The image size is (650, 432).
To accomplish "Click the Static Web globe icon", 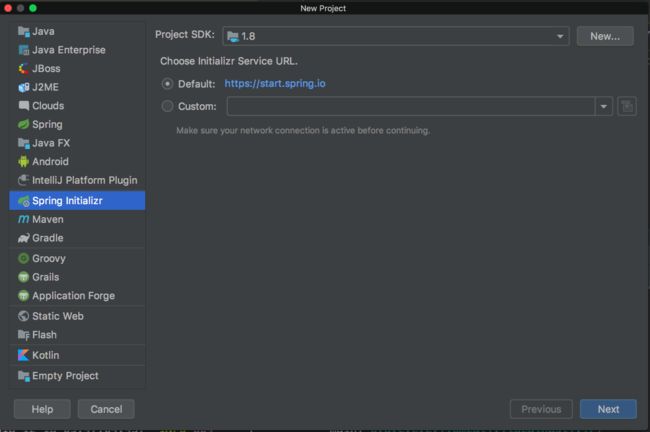I will point(24,316).
